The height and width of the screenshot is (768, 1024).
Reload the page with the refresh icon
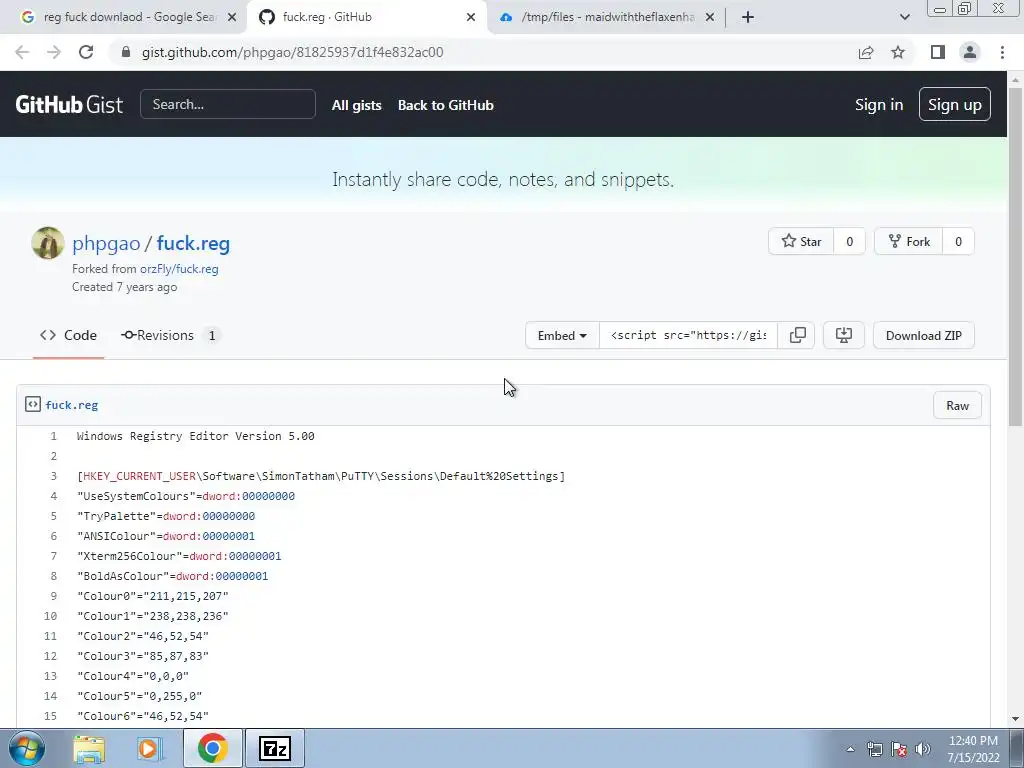pos(86,52)
